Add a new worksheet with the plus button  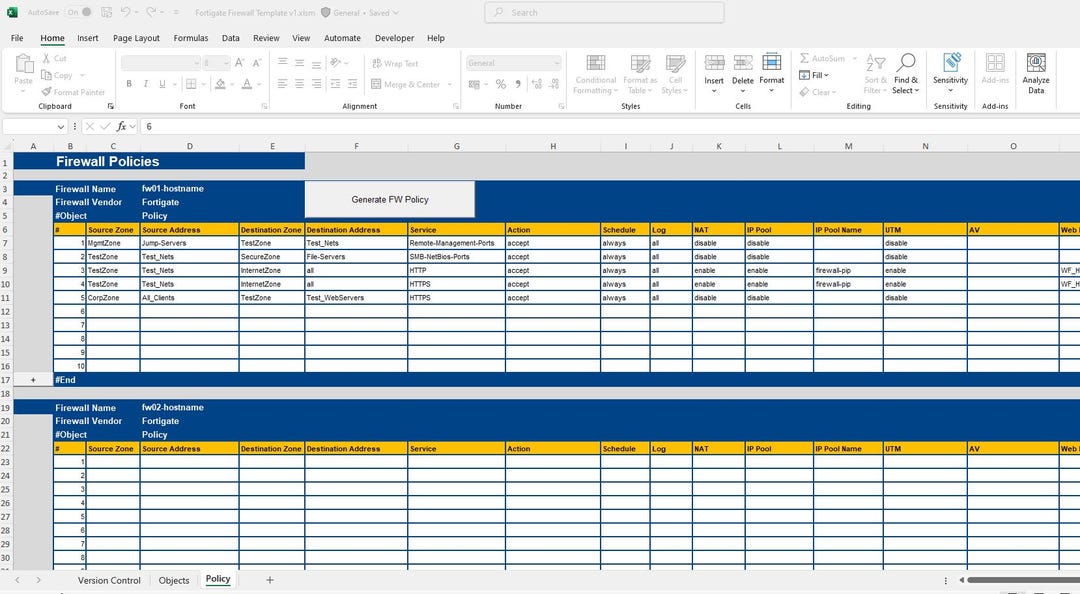click(x=268, y=579)
